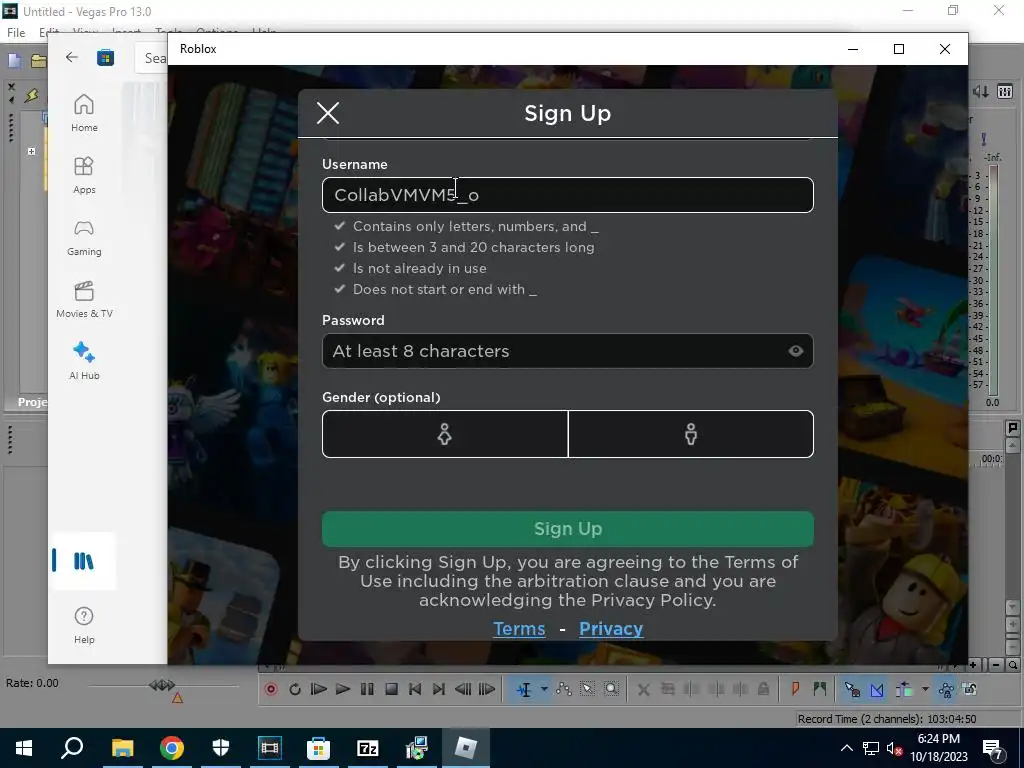Click the Stop button in Vegas transport
Image resolution: width=1024 pixels, height=768 pixels.
[391, 689]
